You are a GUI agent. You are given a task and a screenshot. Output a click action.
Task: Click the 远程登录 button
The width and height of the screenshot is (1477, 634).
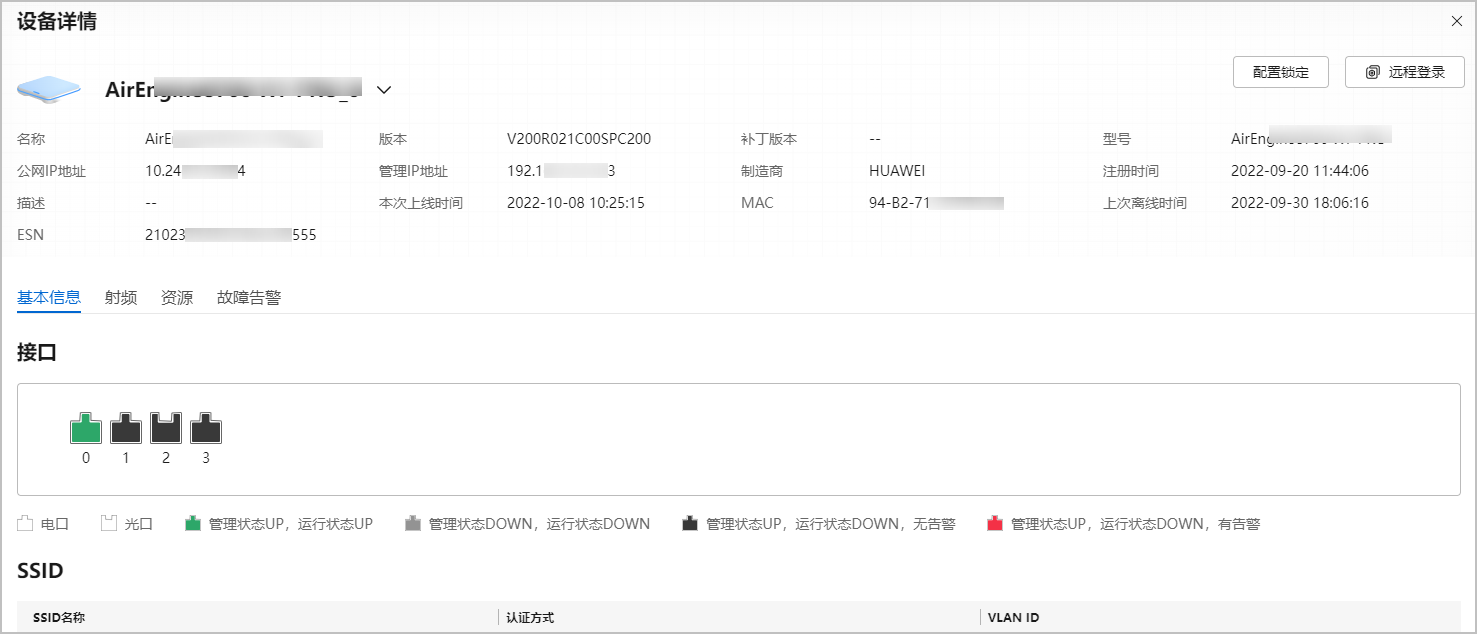1405,72
